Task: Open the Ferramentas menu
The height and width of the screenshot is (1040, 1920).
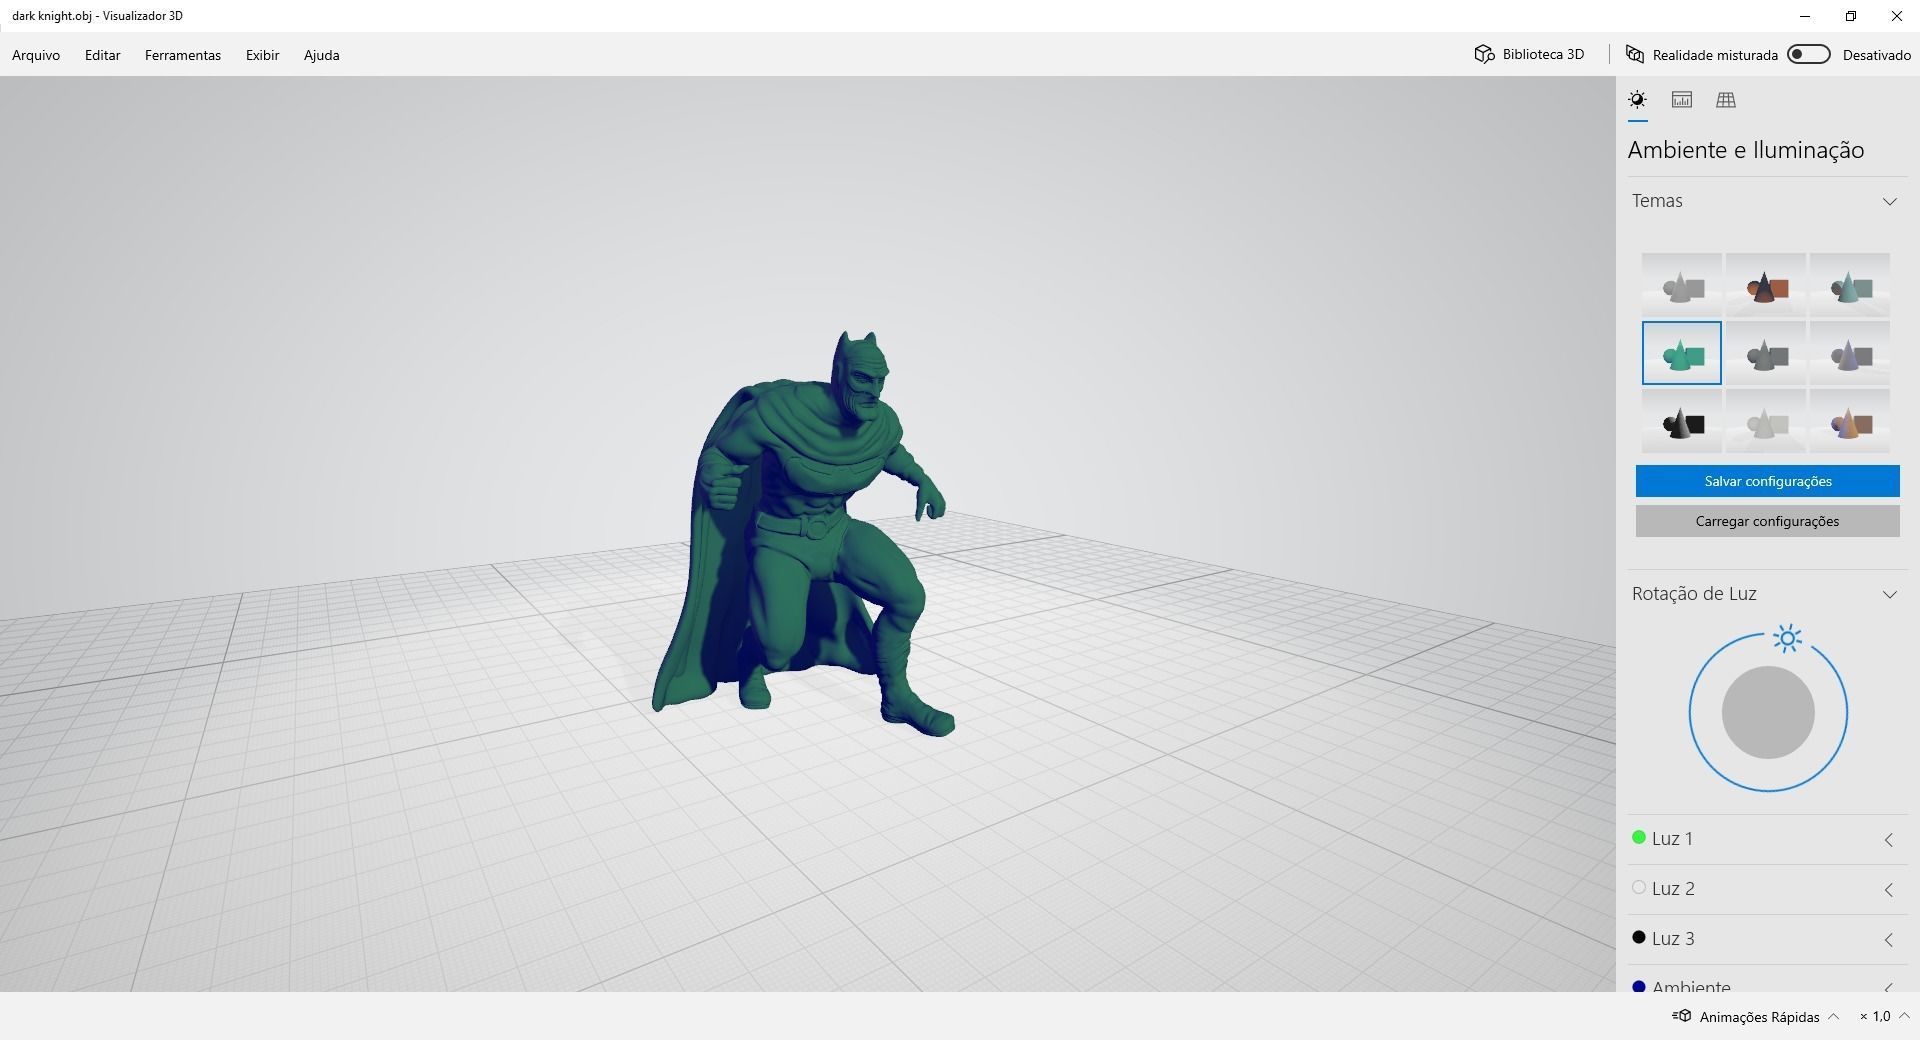Action: coord(183,55)
